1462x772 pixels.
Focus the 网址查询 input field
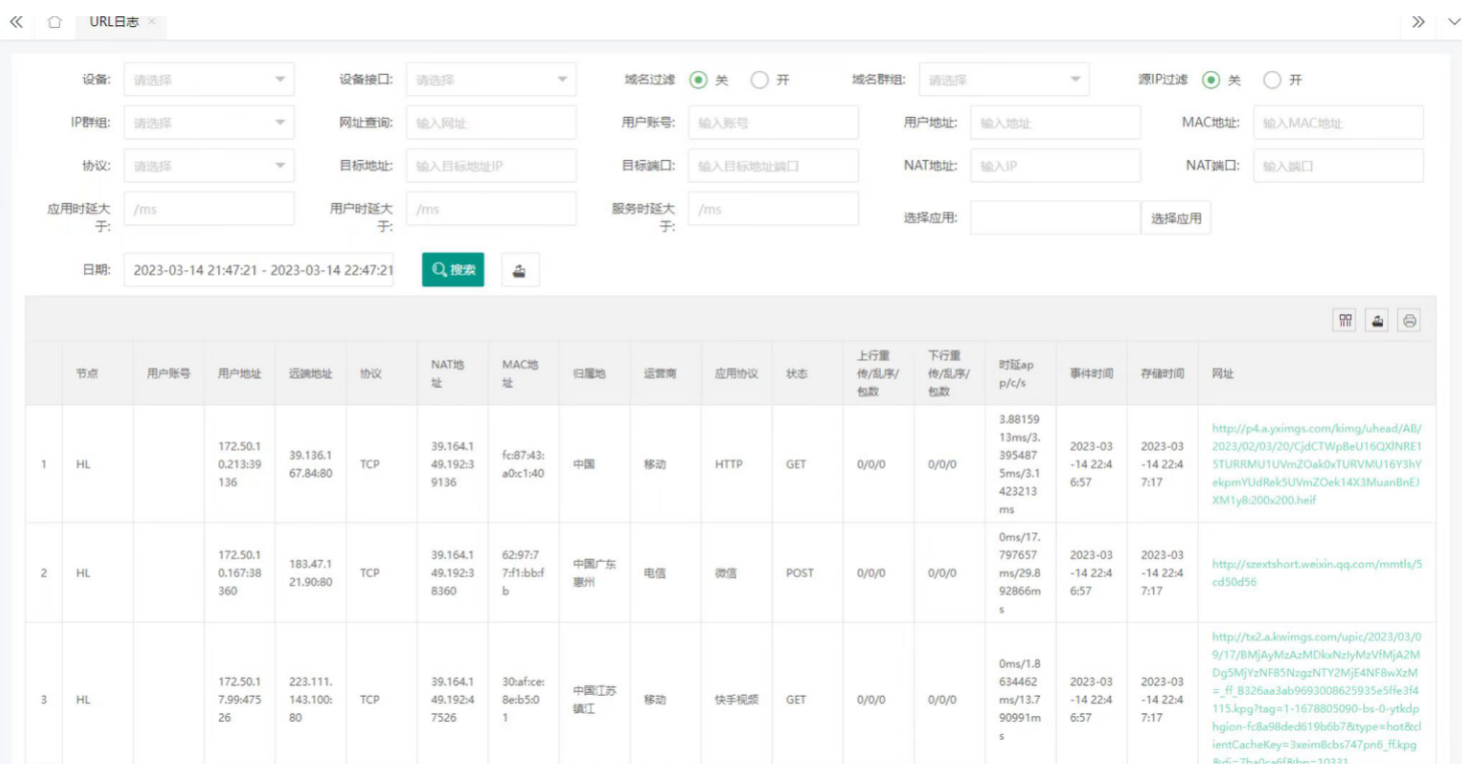(x=491, y=123)
